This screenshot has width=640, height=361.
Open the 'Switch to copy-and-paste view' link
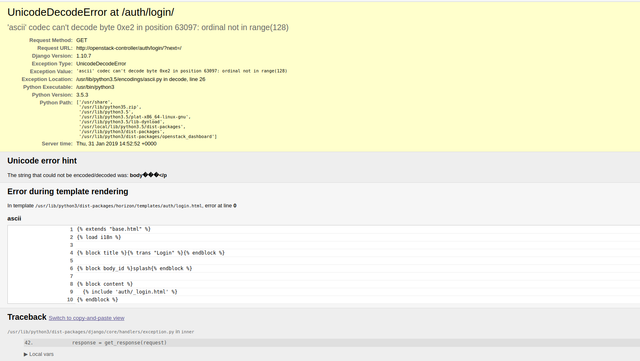pyautogui.click(x=87, y=318)
